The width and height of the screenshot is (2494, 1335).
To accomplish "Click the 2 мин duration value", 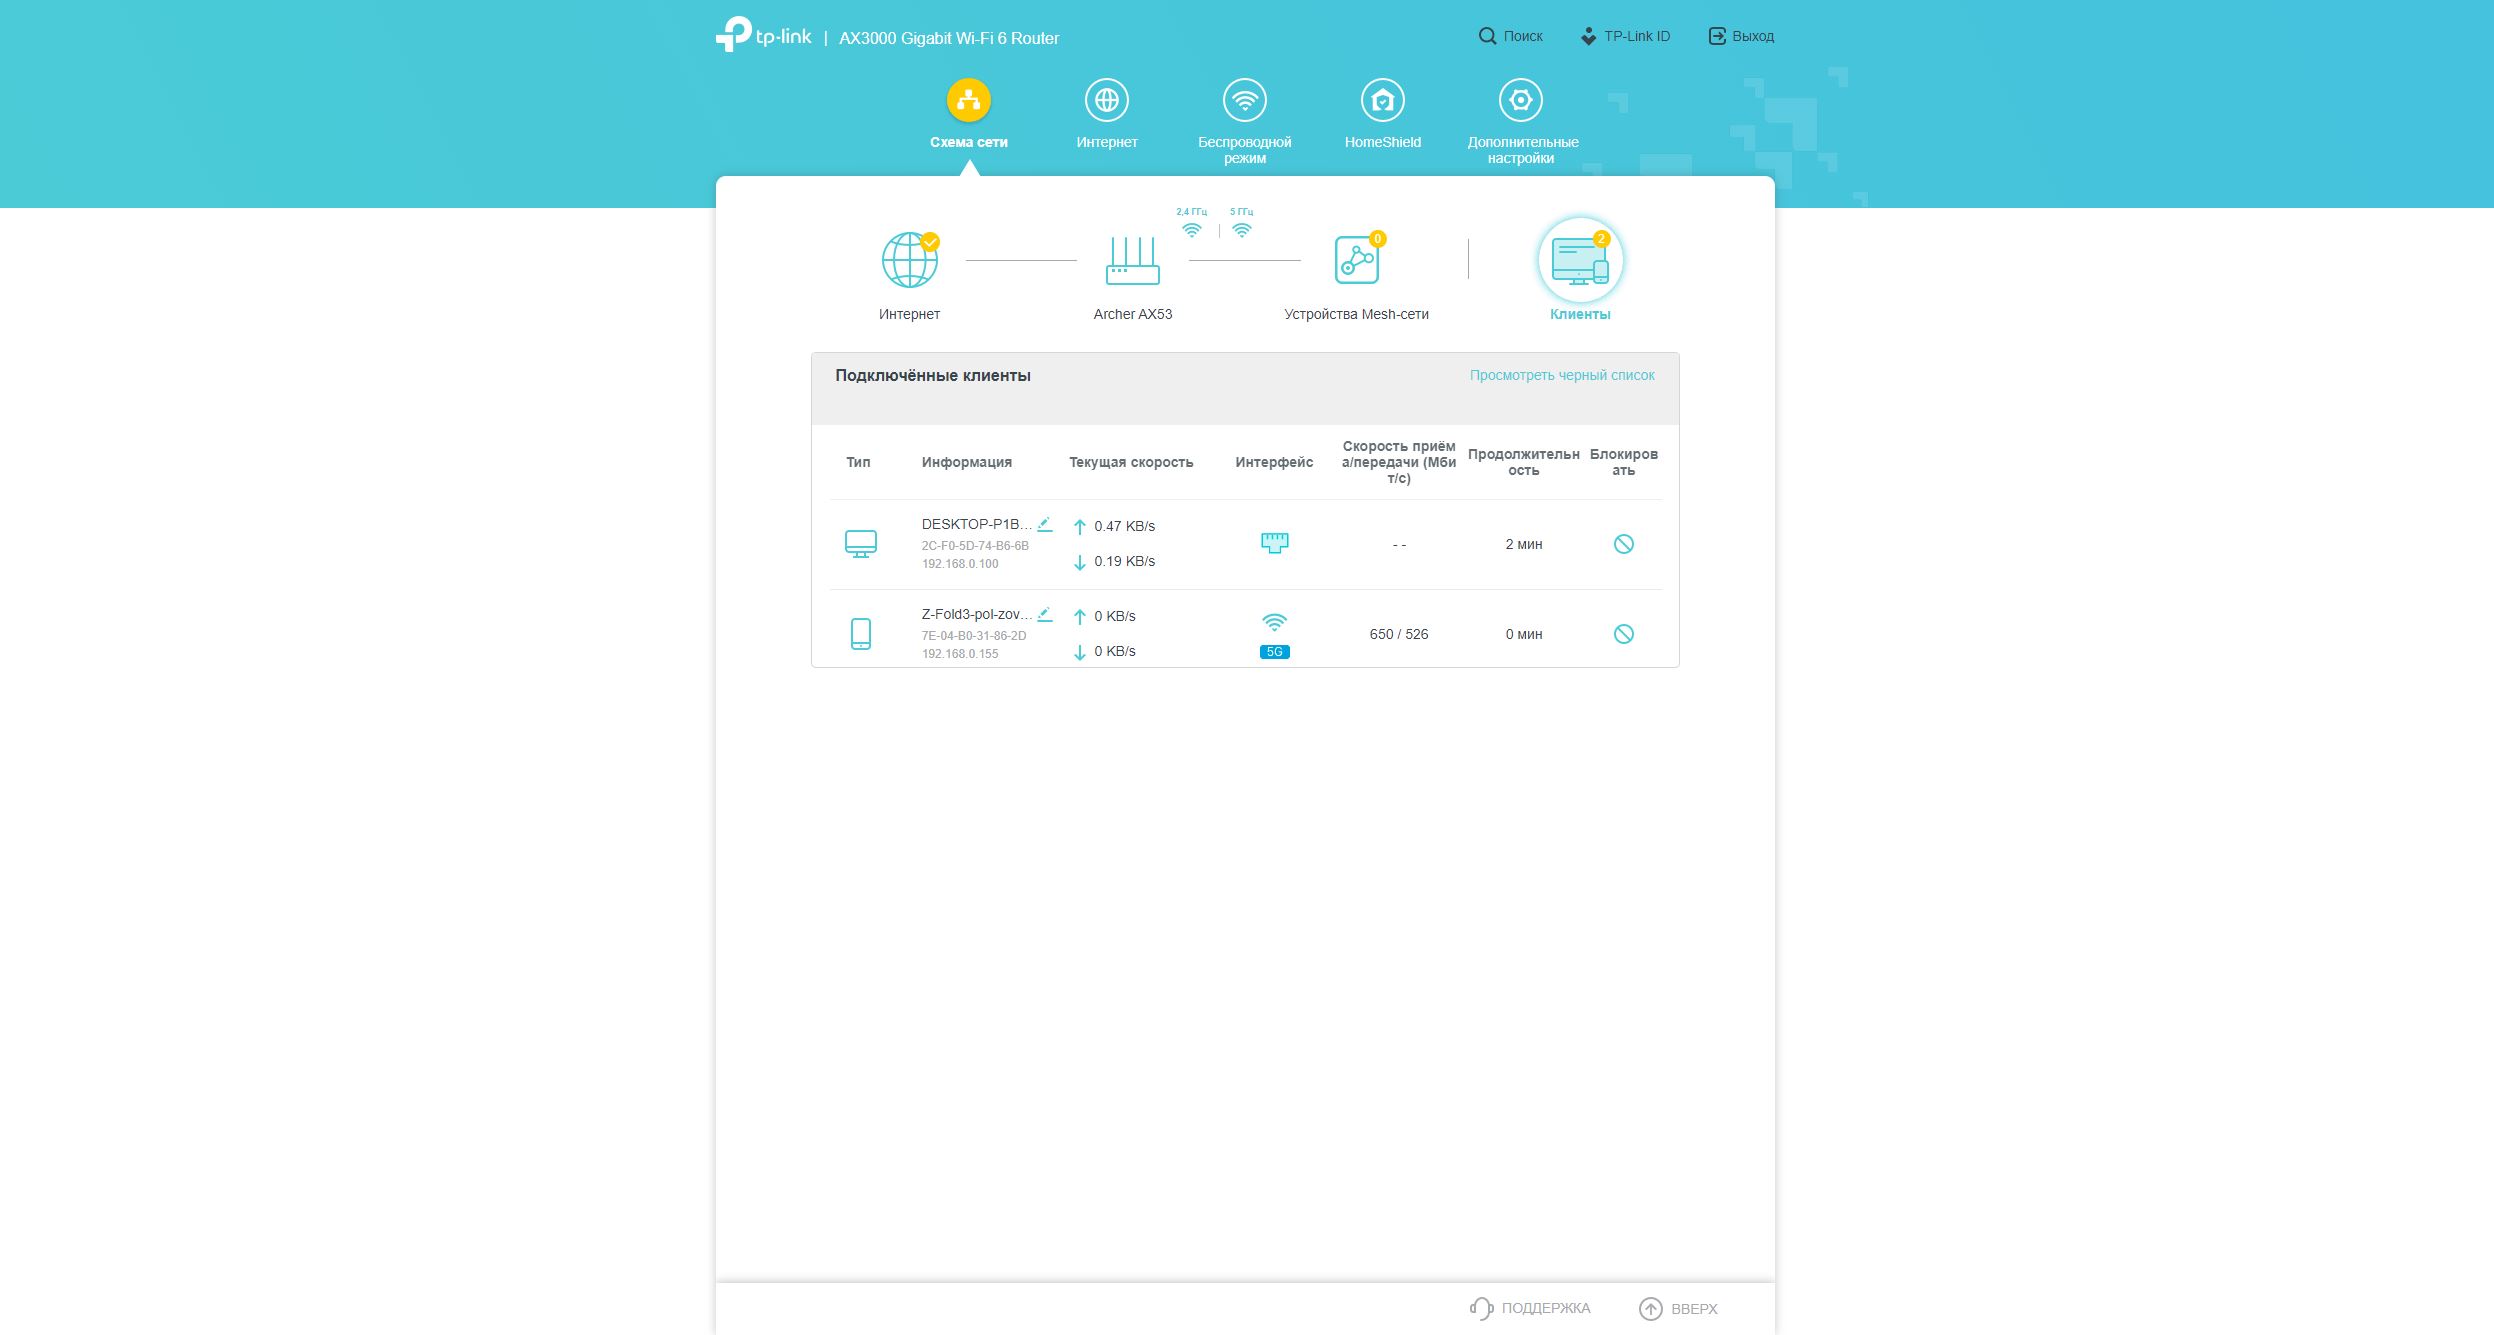I will (x=1523, y=544).
